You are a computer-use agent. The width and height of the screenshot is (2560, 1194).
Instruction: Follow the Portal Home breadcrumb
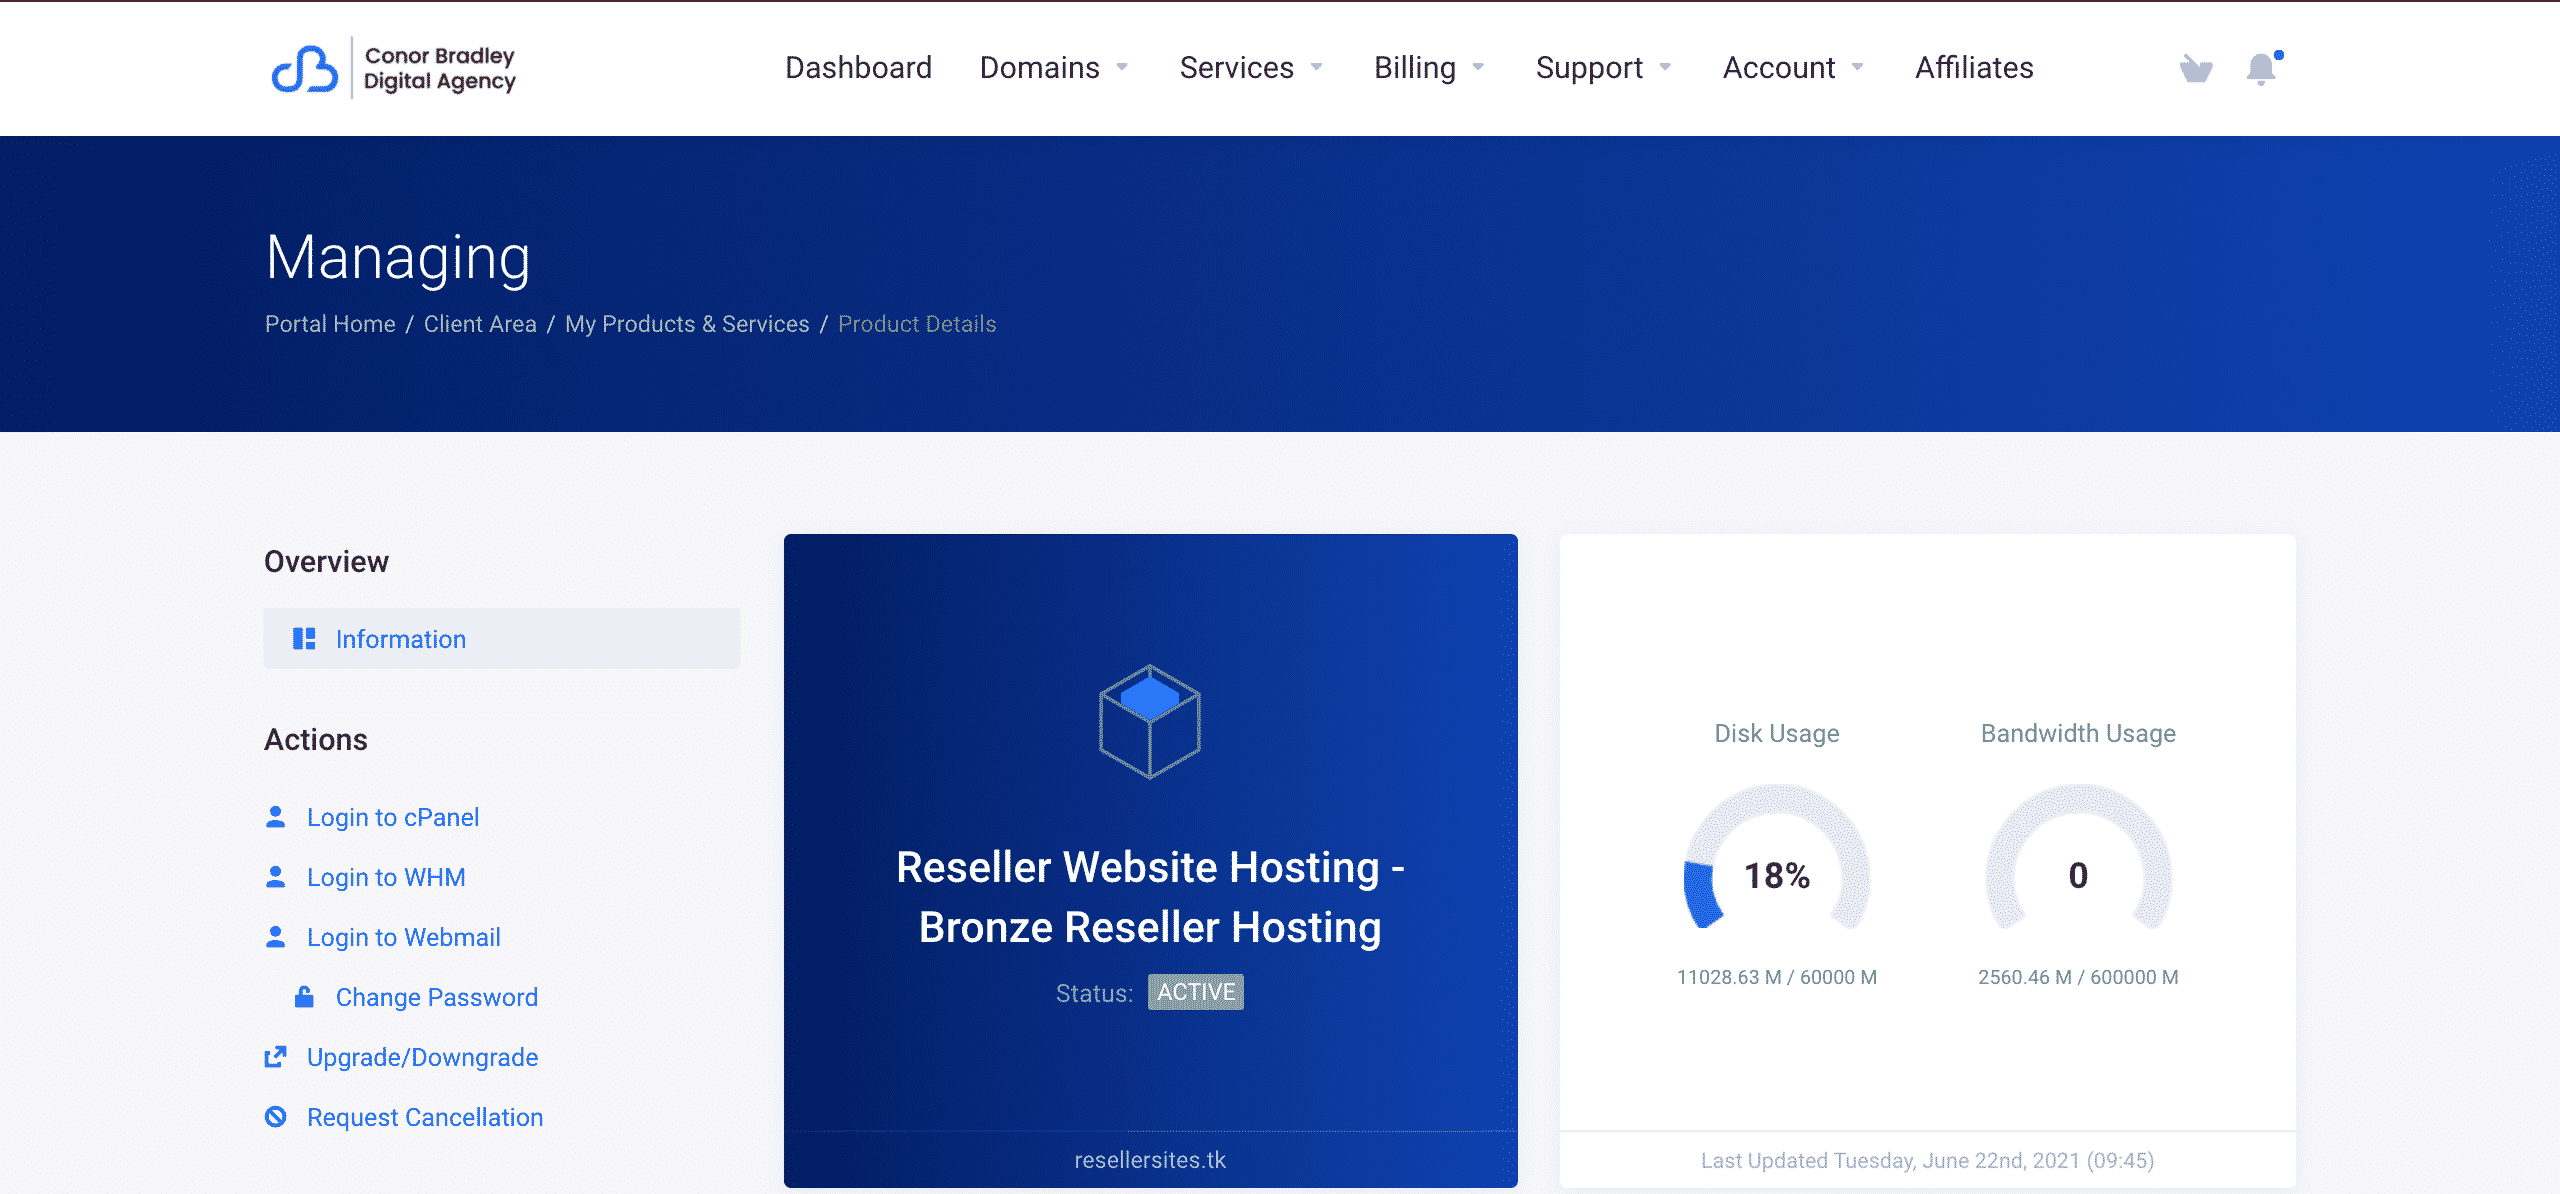pyautogui.click(x=330, y=324)
